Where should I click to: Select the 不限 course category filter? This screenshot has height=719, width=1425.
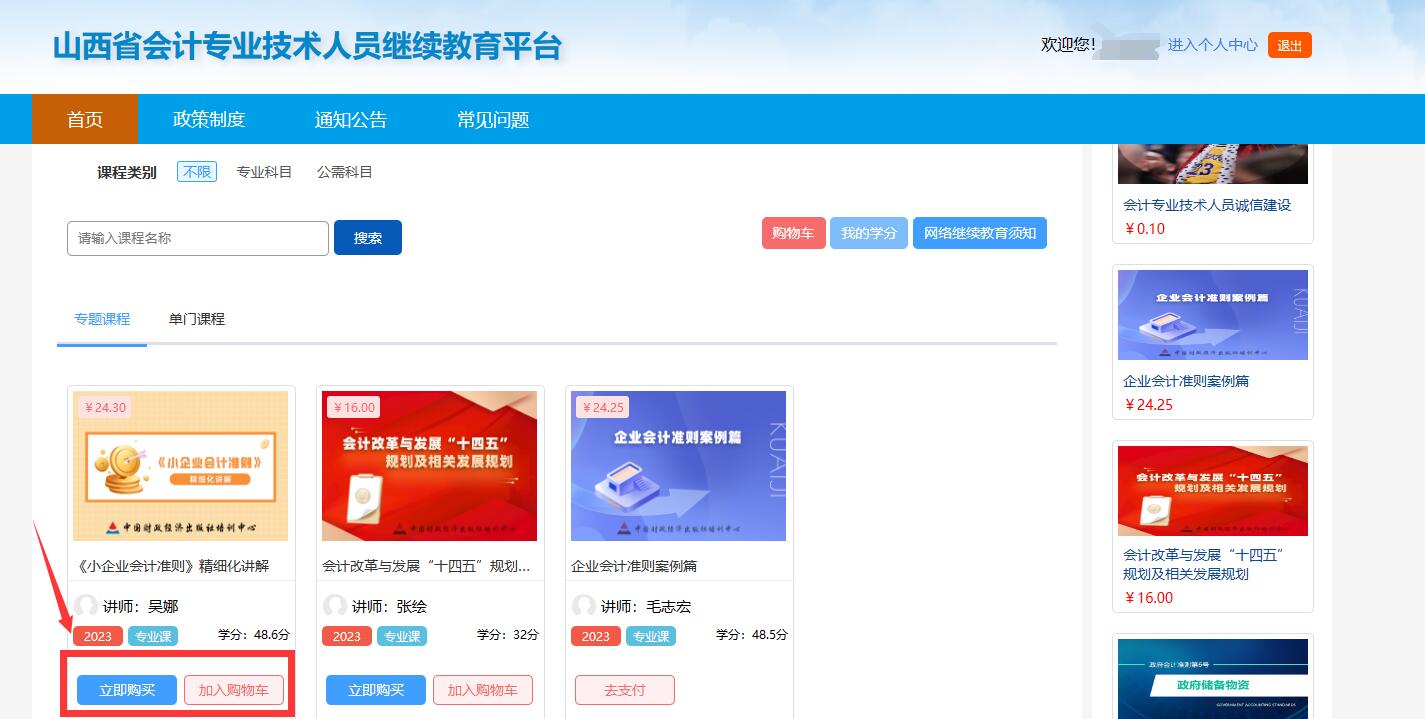(197, 172)
